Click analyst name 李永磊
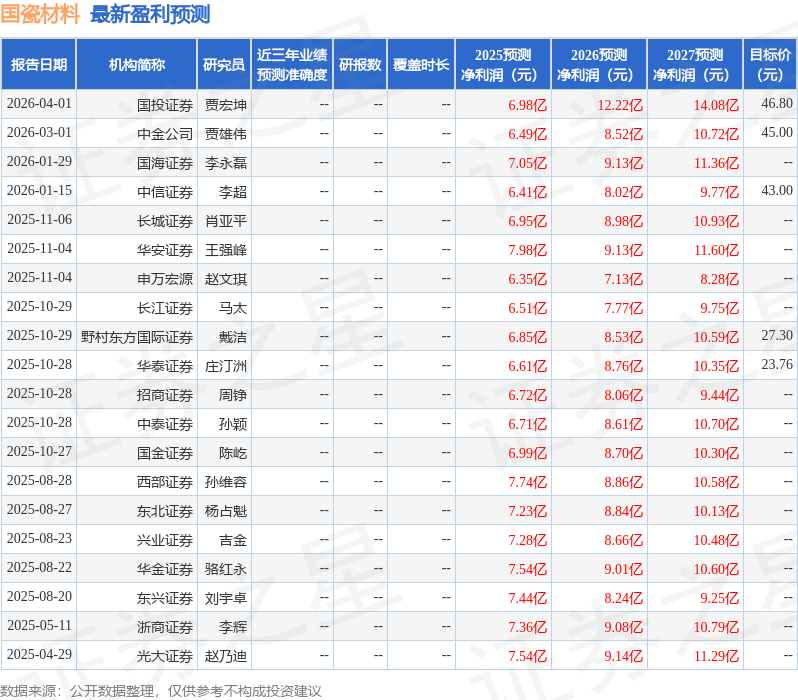Image resolution: width=798 pixels, height=700 pixels. tap(226, 163)
